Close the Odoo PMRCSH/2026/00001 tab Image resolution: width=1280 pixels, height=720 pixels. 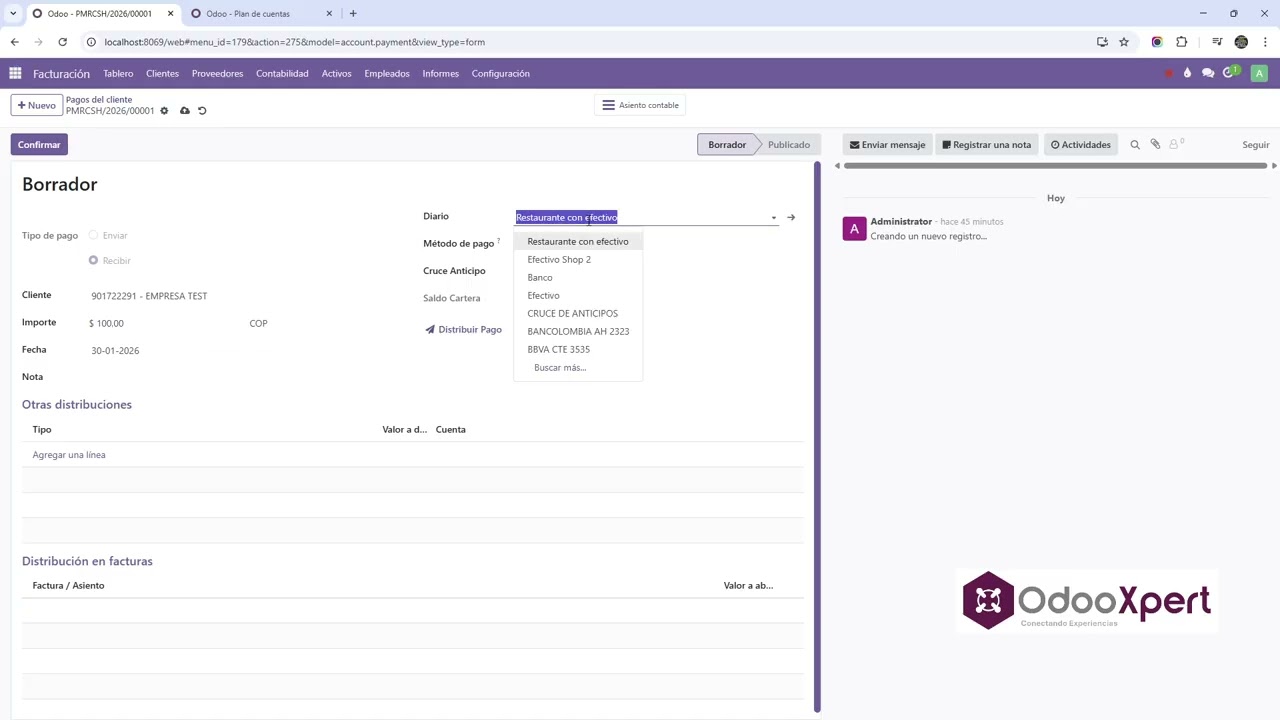170,13
